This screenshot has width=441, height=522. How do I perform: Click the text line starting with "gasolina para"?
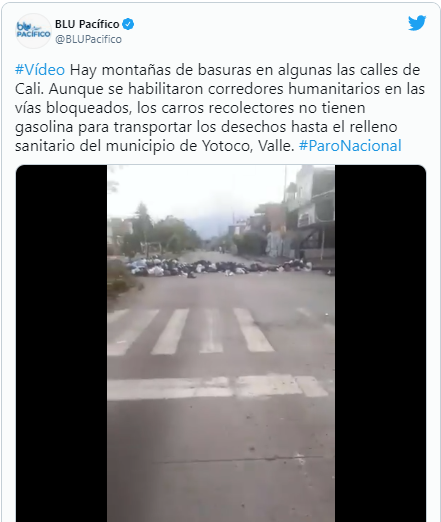(206, 127)
